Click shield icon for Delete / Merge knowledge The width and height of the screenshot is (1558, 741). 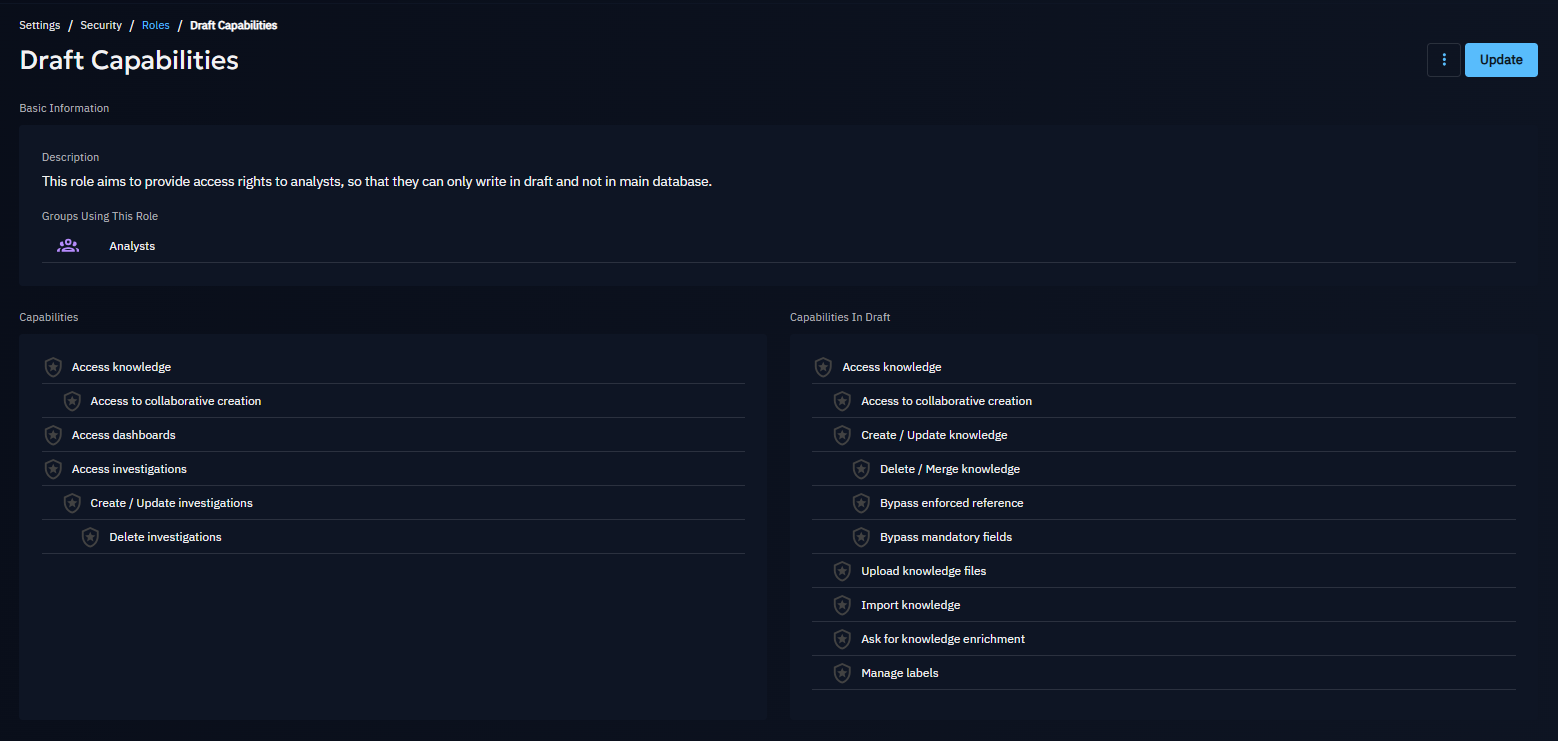pyautogui.click(x=861, y=469)
